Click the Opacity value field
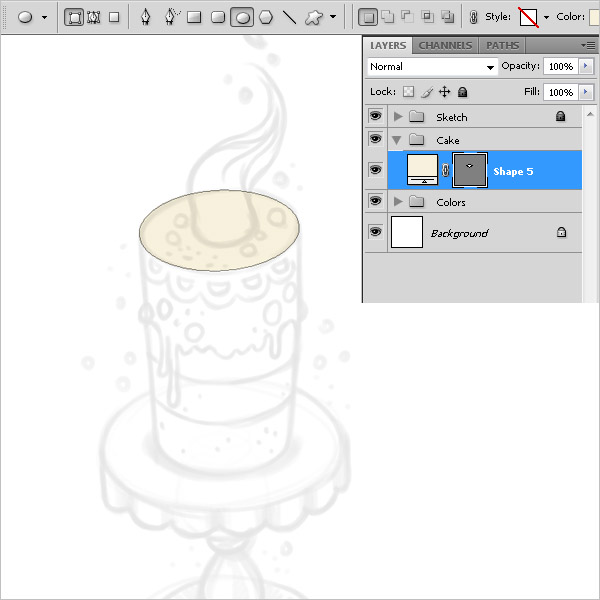Viewport: 600px width, 600px height. (x=561, y=67)
